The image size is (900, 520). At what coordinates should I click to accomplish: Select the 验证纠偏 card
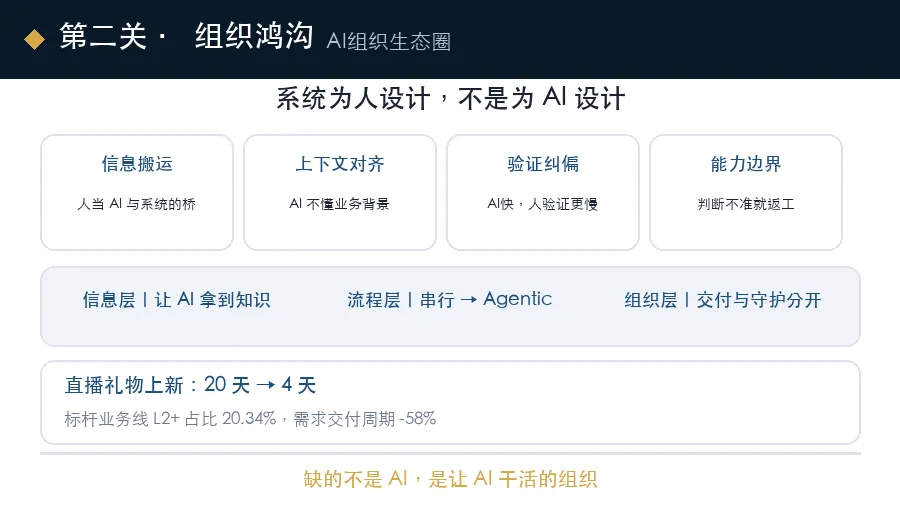pyautogui.click(x=543, y=192)
